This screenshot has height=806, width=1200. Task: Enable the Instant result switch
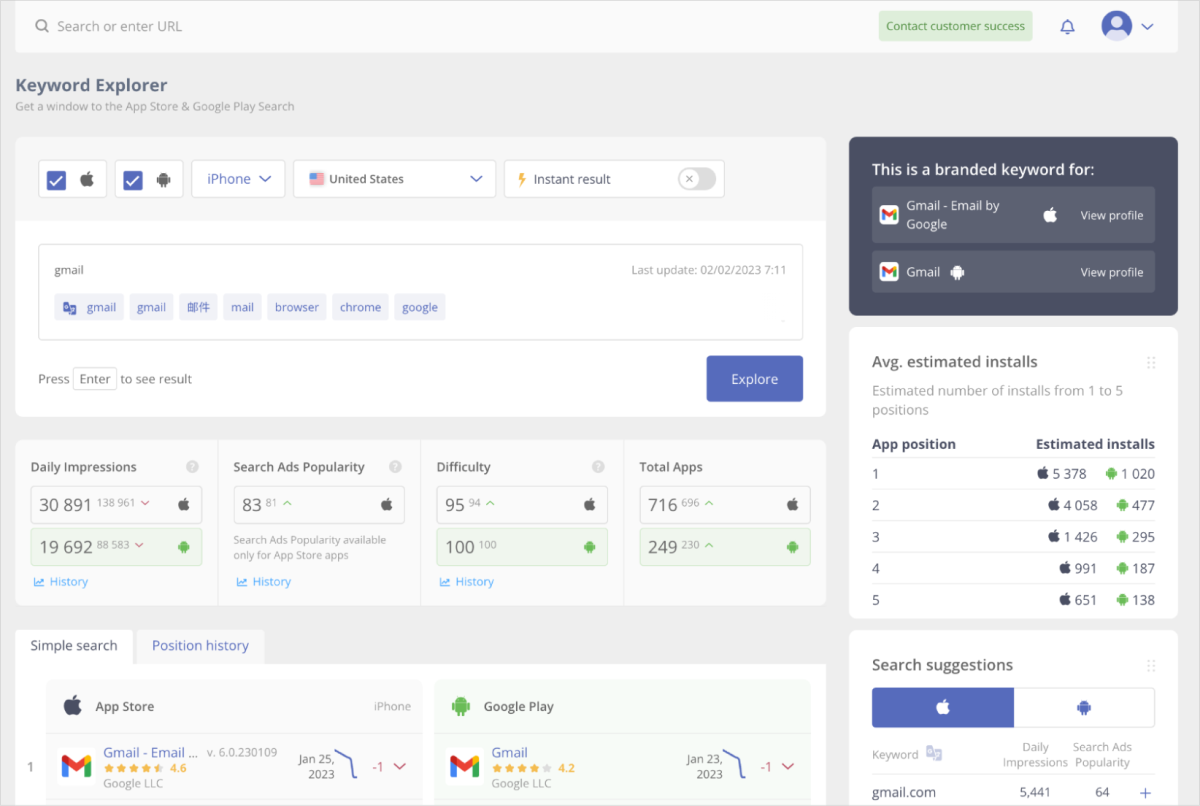click(x=697, y=179)
